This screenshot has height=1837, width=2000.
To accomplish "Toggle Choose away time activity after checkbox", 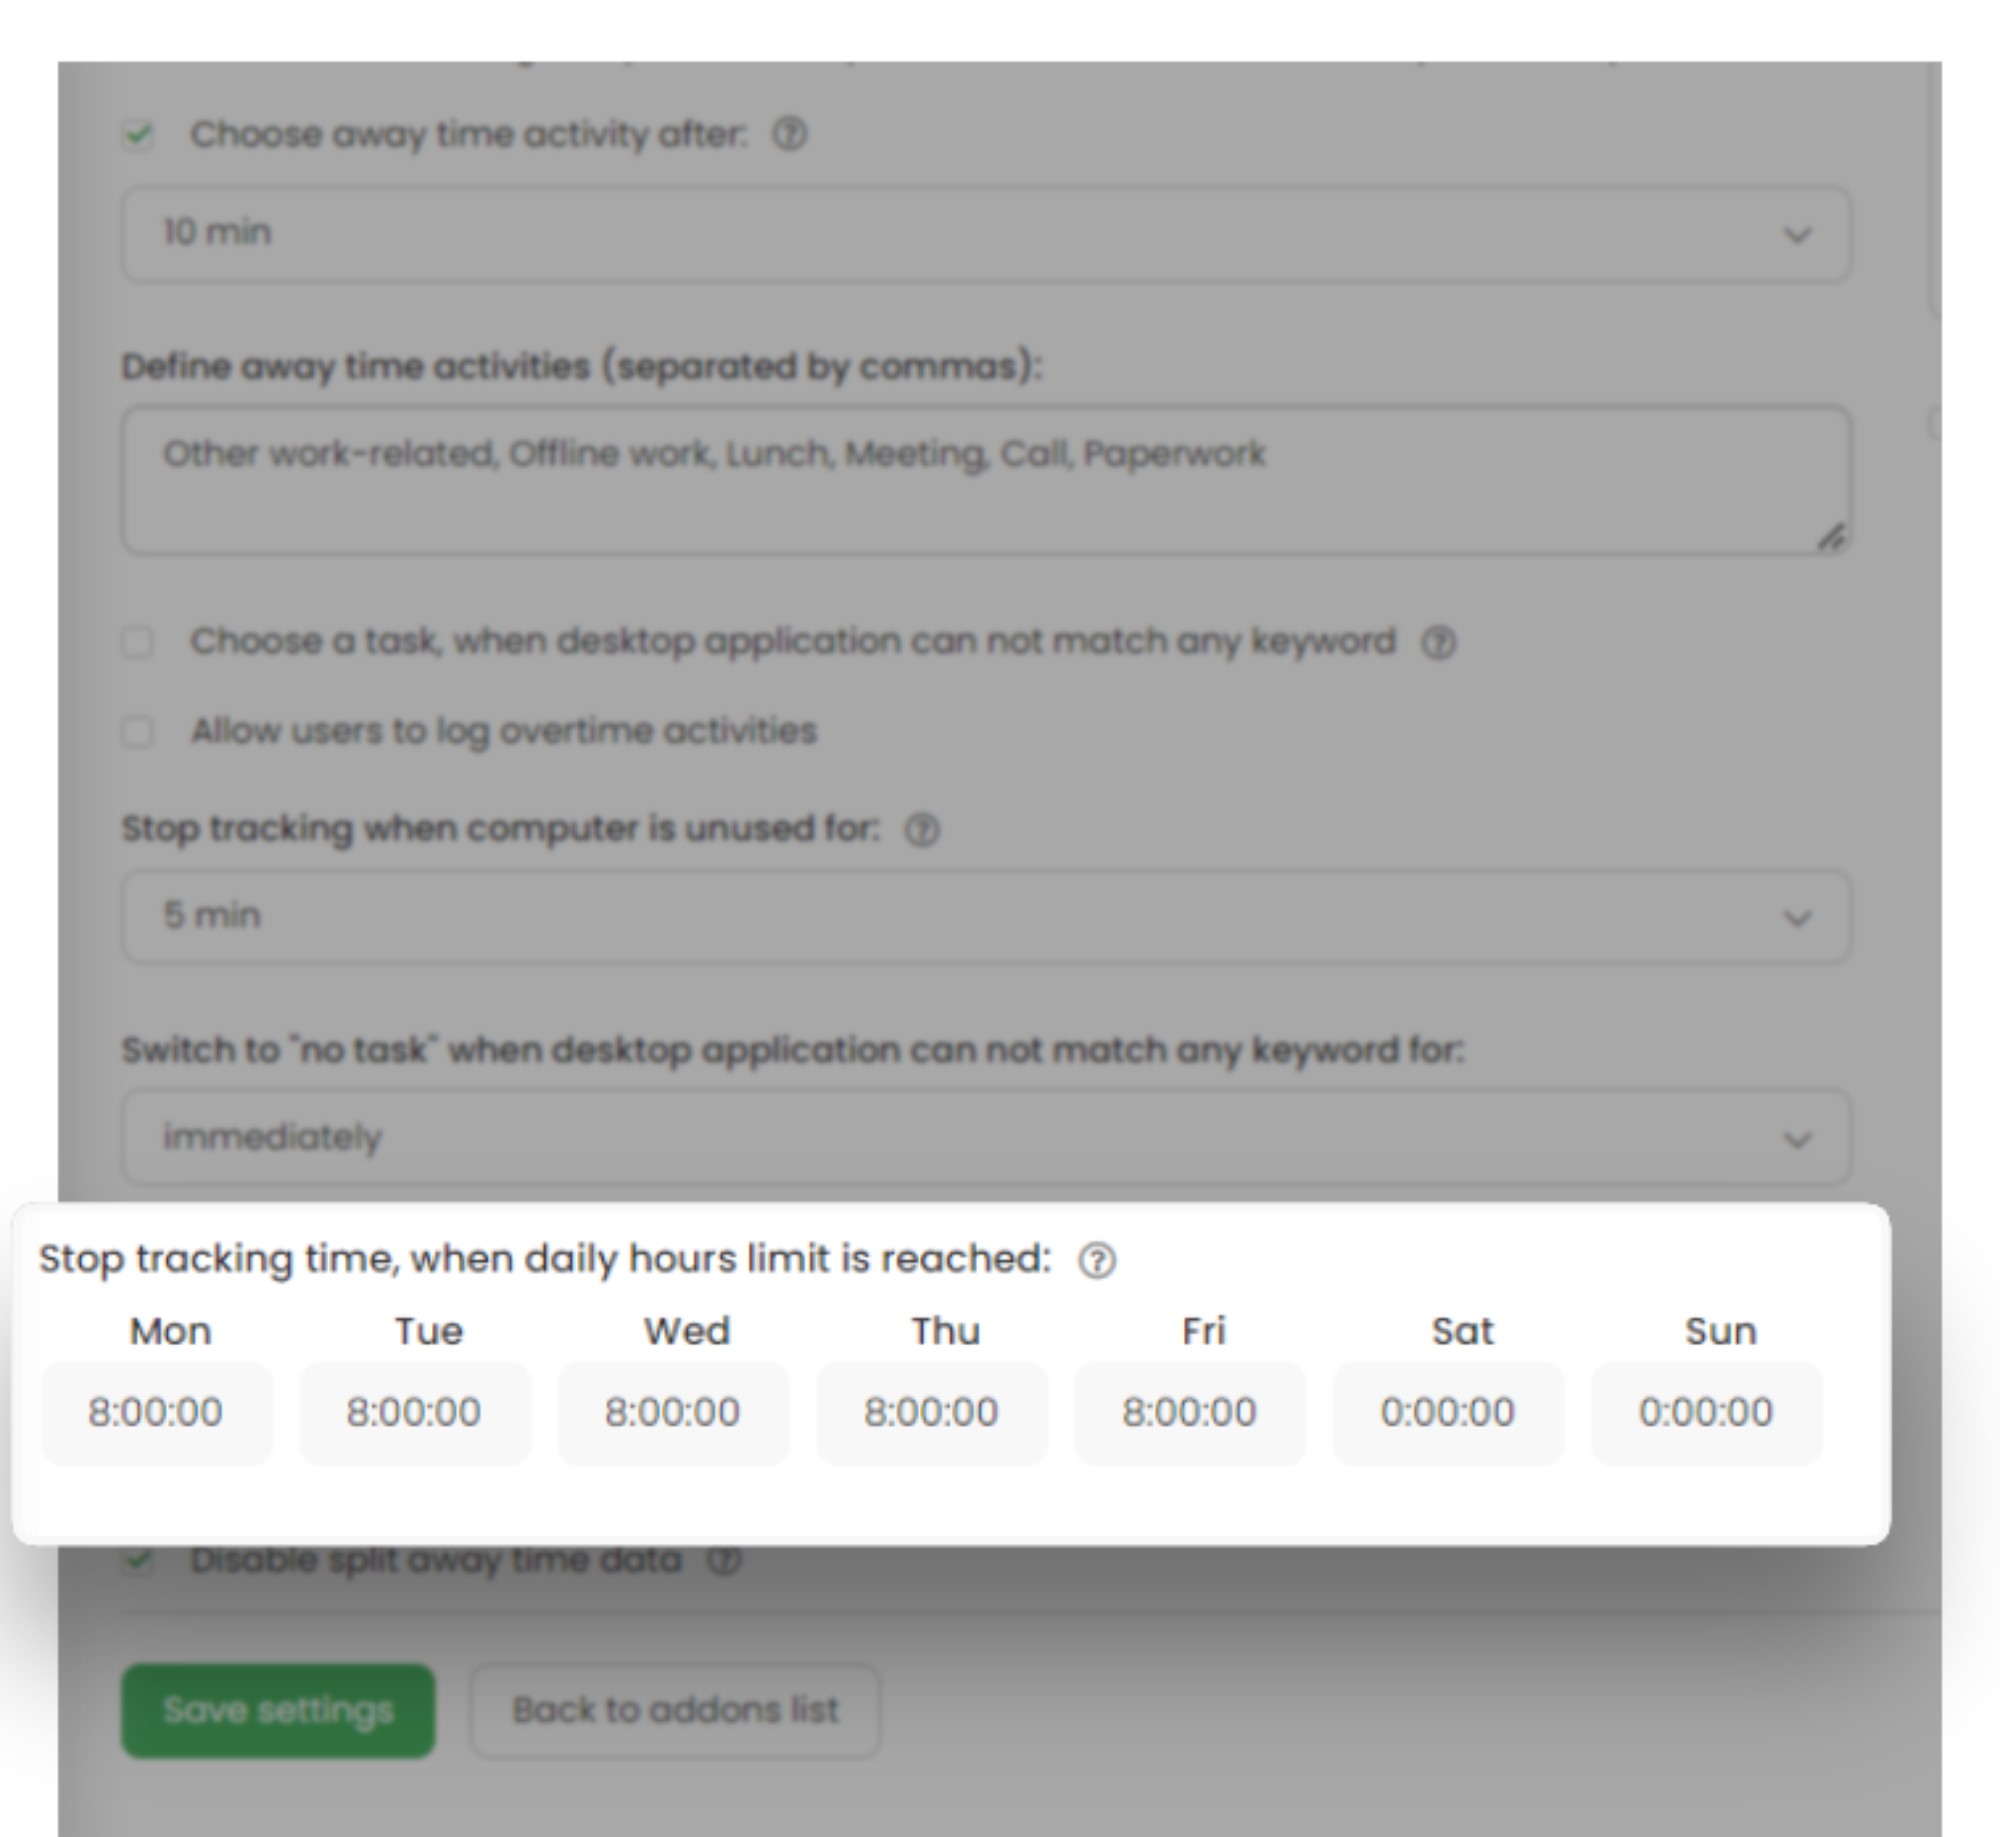I will (138, 134).
